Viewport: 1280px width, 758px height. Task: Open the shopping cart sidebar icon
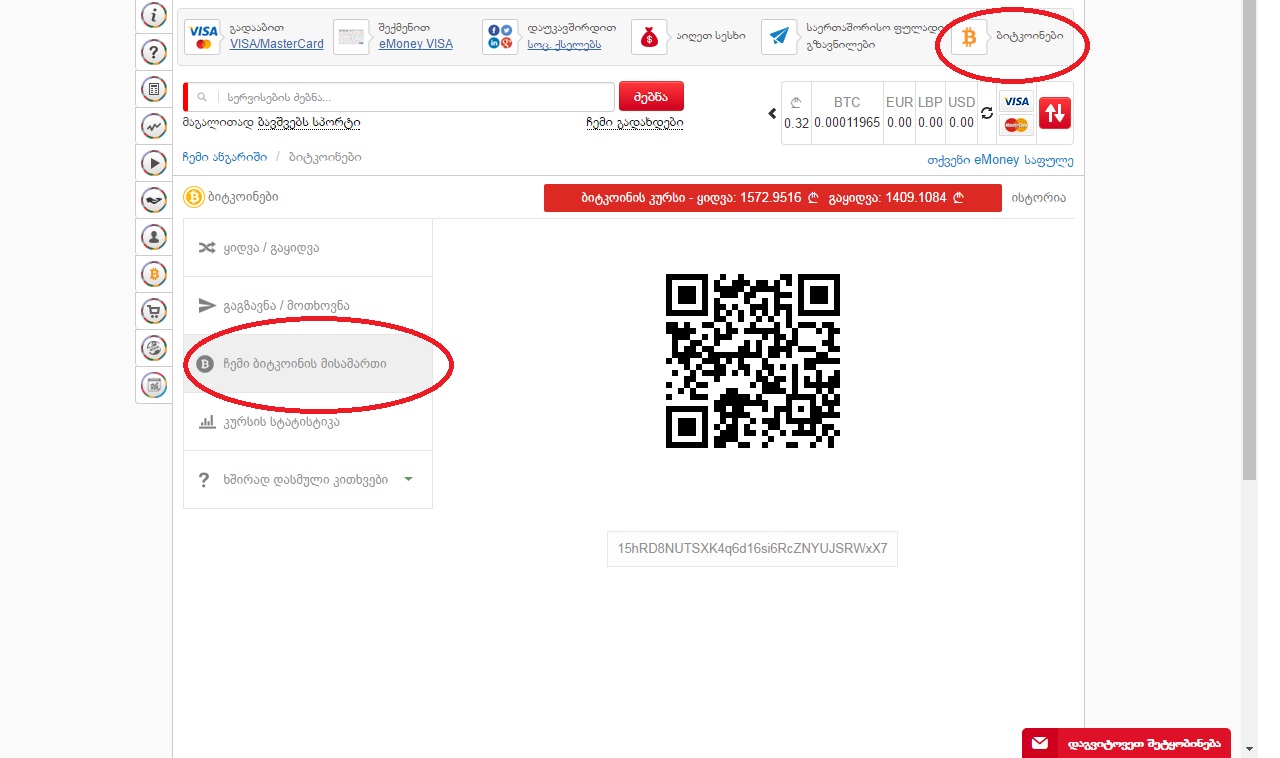coord(153,310)
